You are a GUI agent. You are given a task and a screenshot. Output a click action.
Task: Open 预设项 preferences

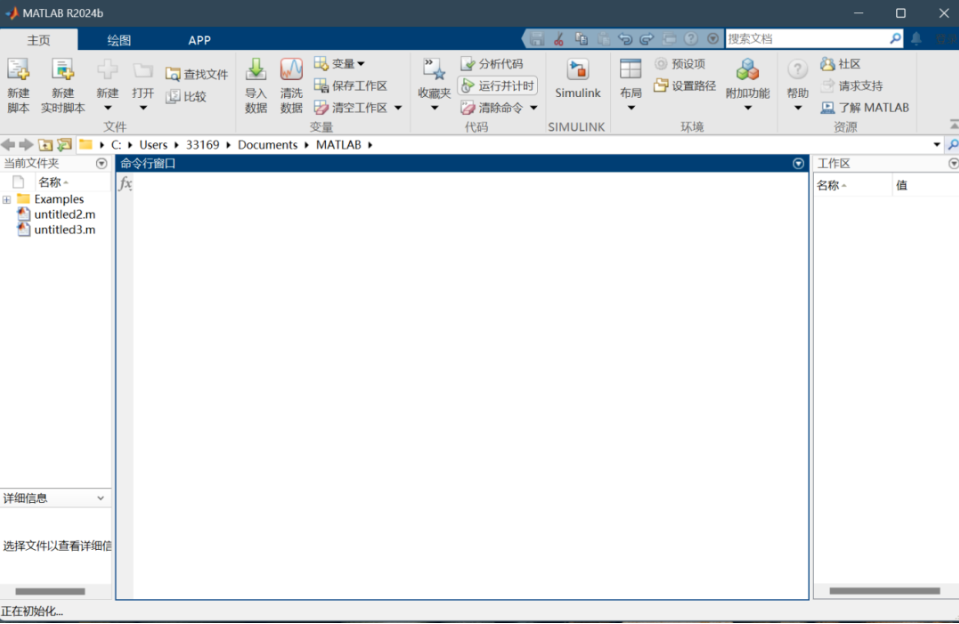click(679, 64)
